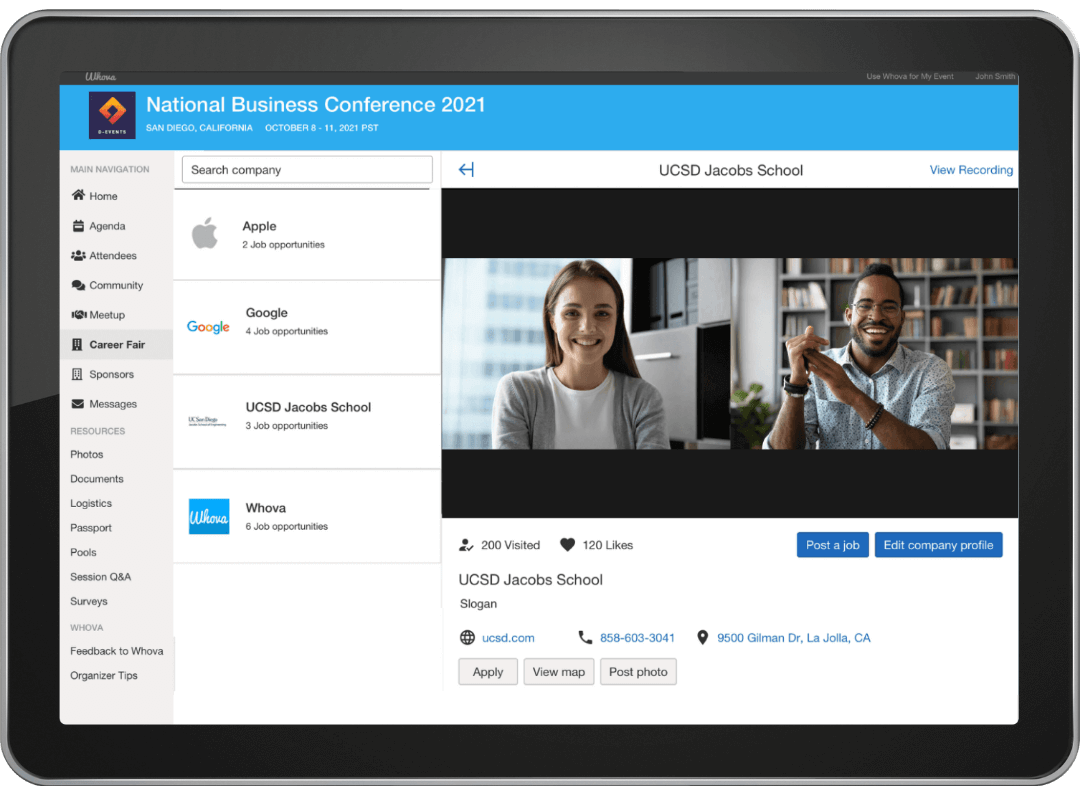The width and height of the screenshot is (1080, 786).
Task: Click the Post photo button
Action: [x=638, y=672]
